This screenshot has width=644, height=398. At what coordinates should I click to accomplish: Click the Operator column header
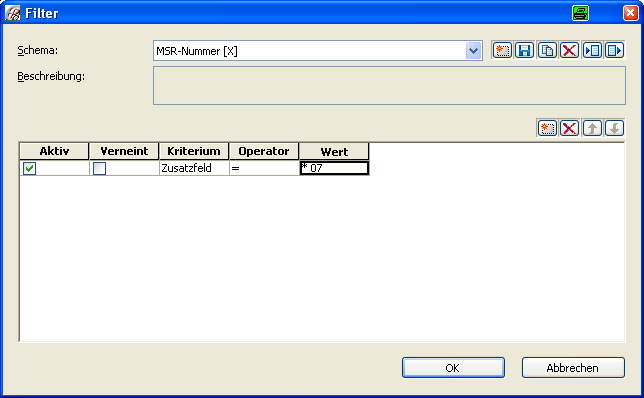(x=264, y=151)
